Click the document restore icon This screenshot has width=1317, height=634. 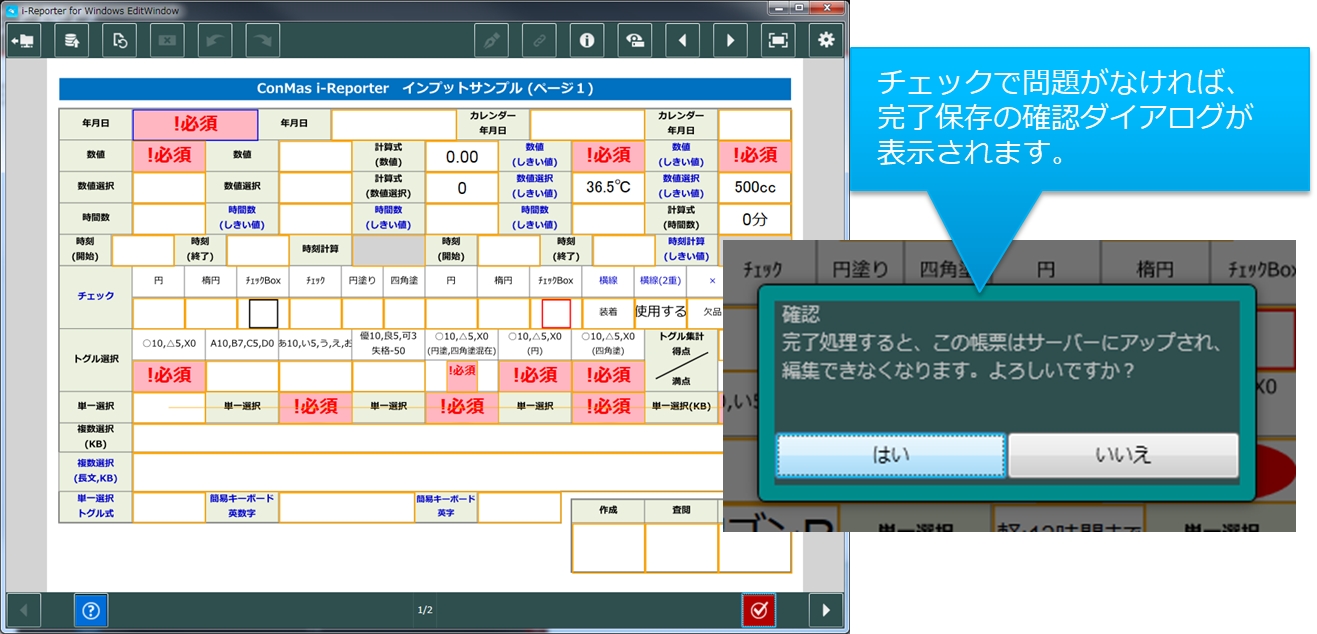click(120, 40)
